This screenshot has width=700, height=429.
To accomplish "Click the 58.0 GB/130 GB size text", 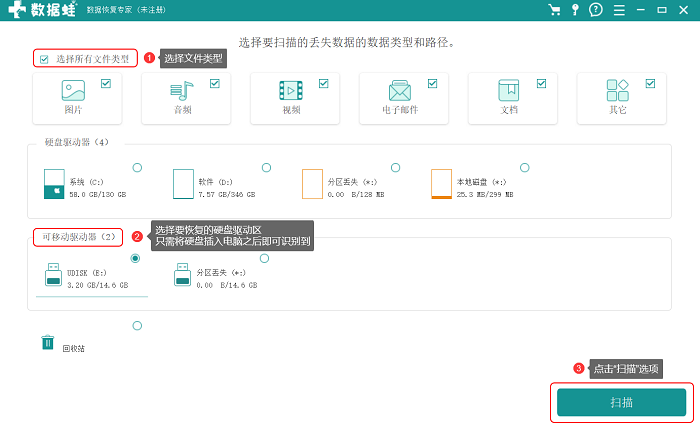I will pos(98,194).
